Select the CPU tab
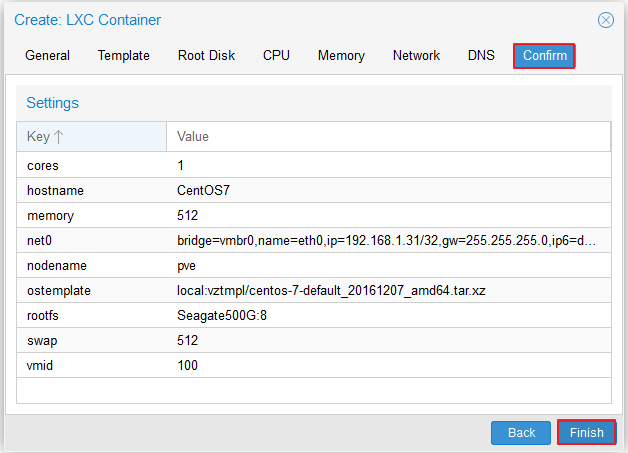Viewport: 628px width, 453px height. coord(276,56)
